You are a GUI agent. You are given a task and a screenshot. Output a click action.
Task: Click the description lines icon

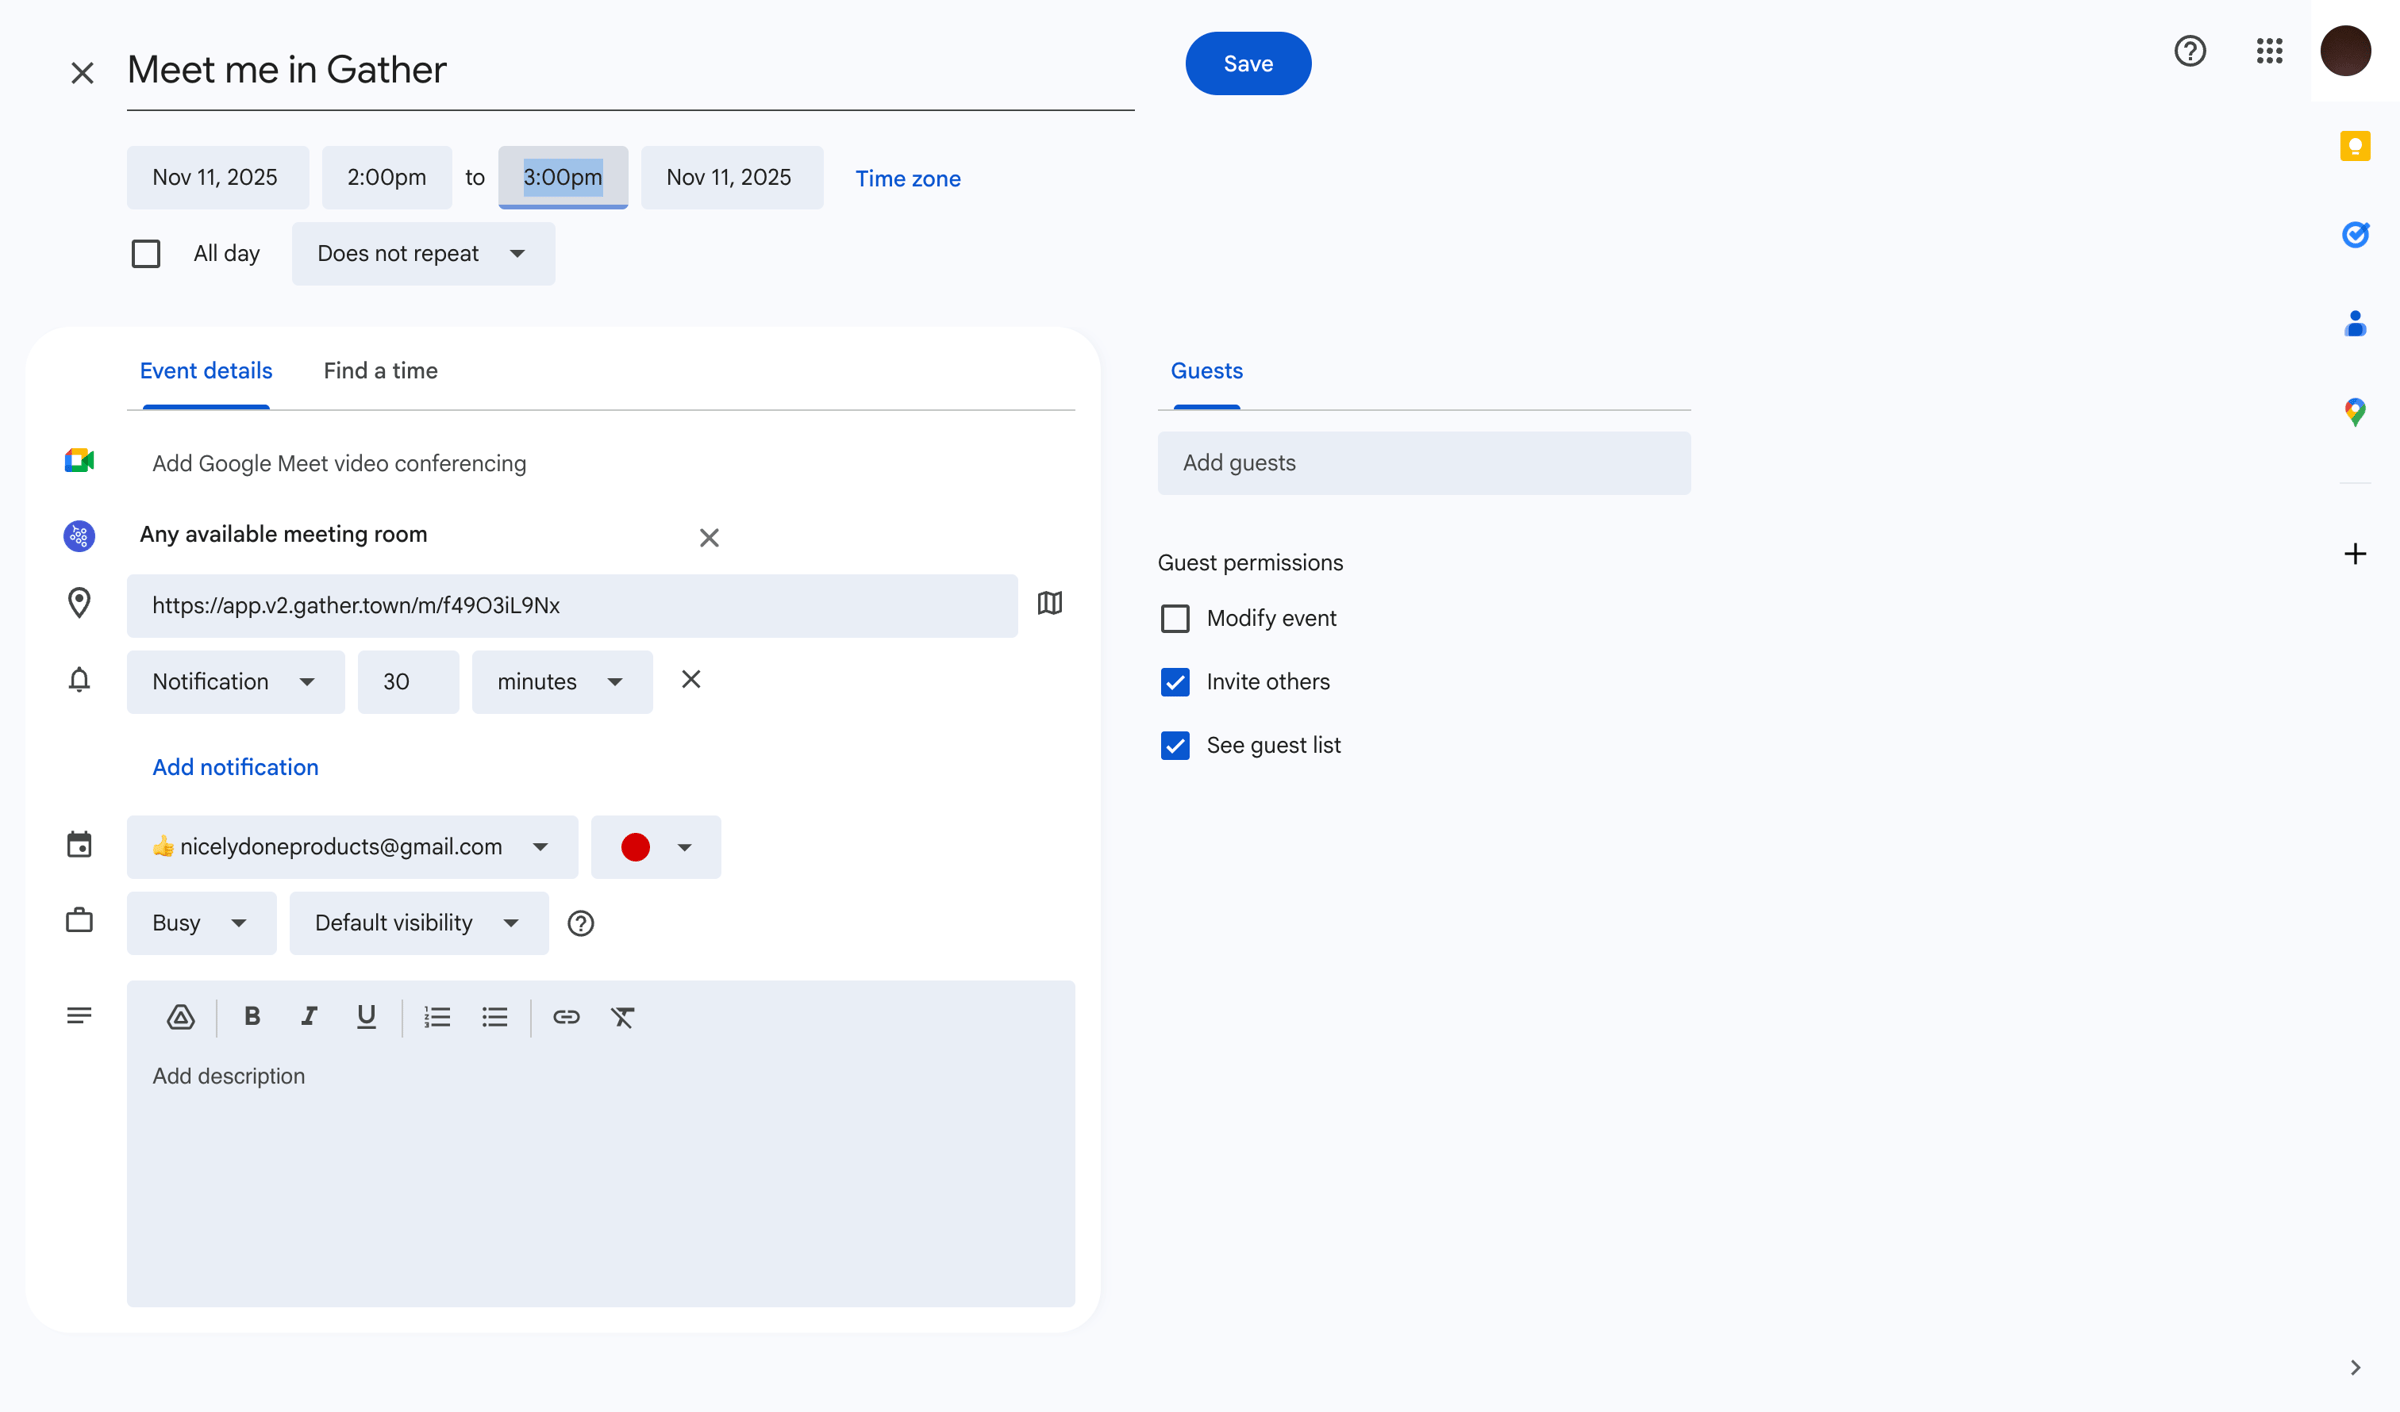pyautogui.click(x=79, y=1016)
